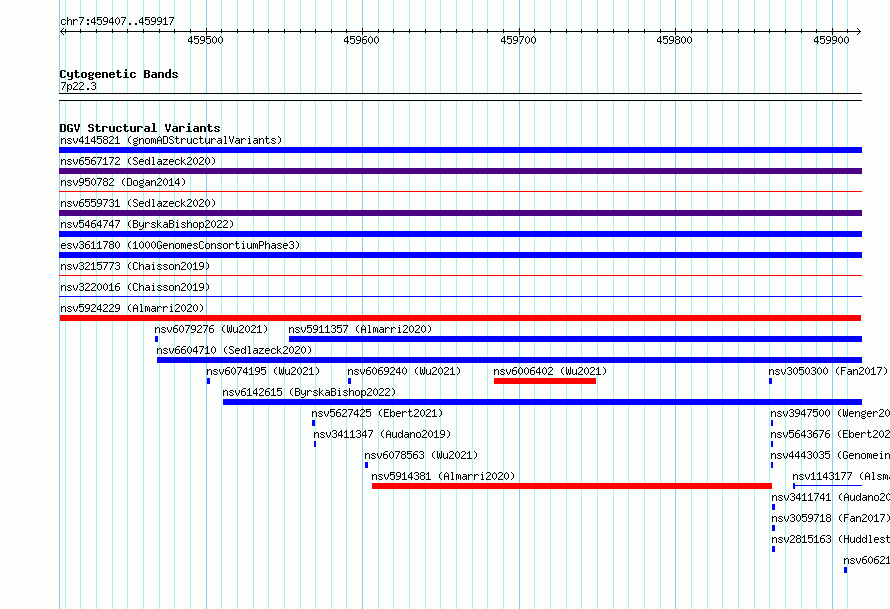The height and width of the screenshot is (609, 890).
Task: Click the small blue nsv6078563 marker
Action: (366, 465)
